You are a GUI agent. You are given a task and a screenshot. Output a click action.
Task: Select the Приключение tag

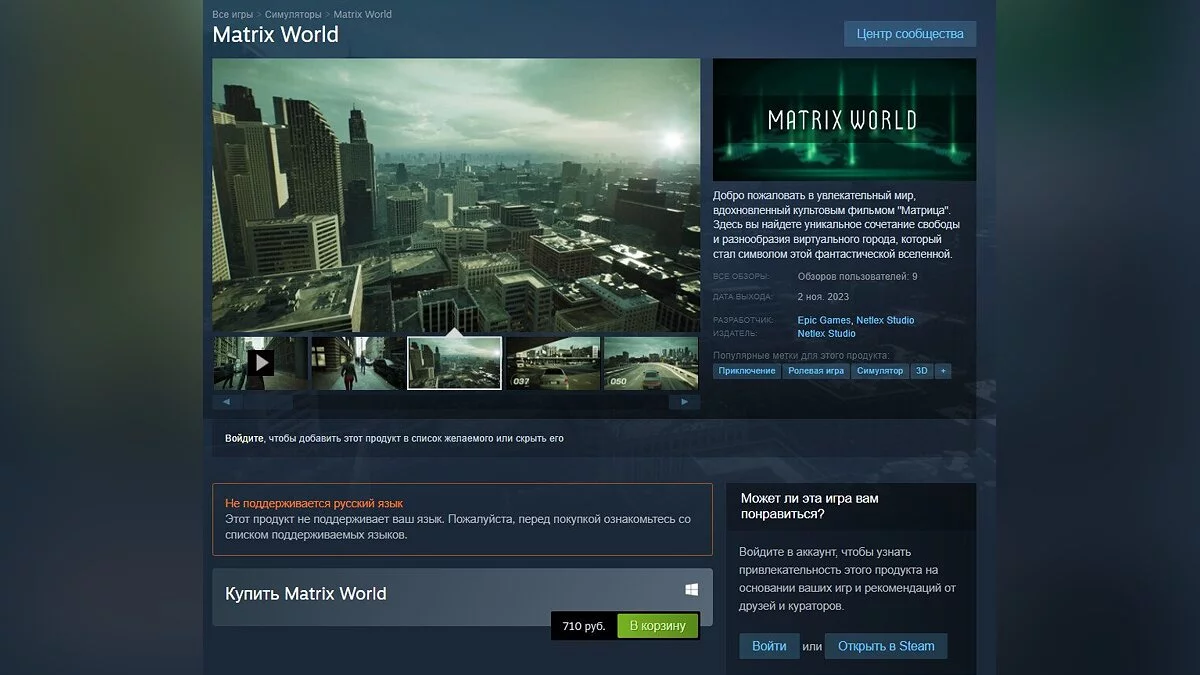pyautogui.click(x=747, y=371)
